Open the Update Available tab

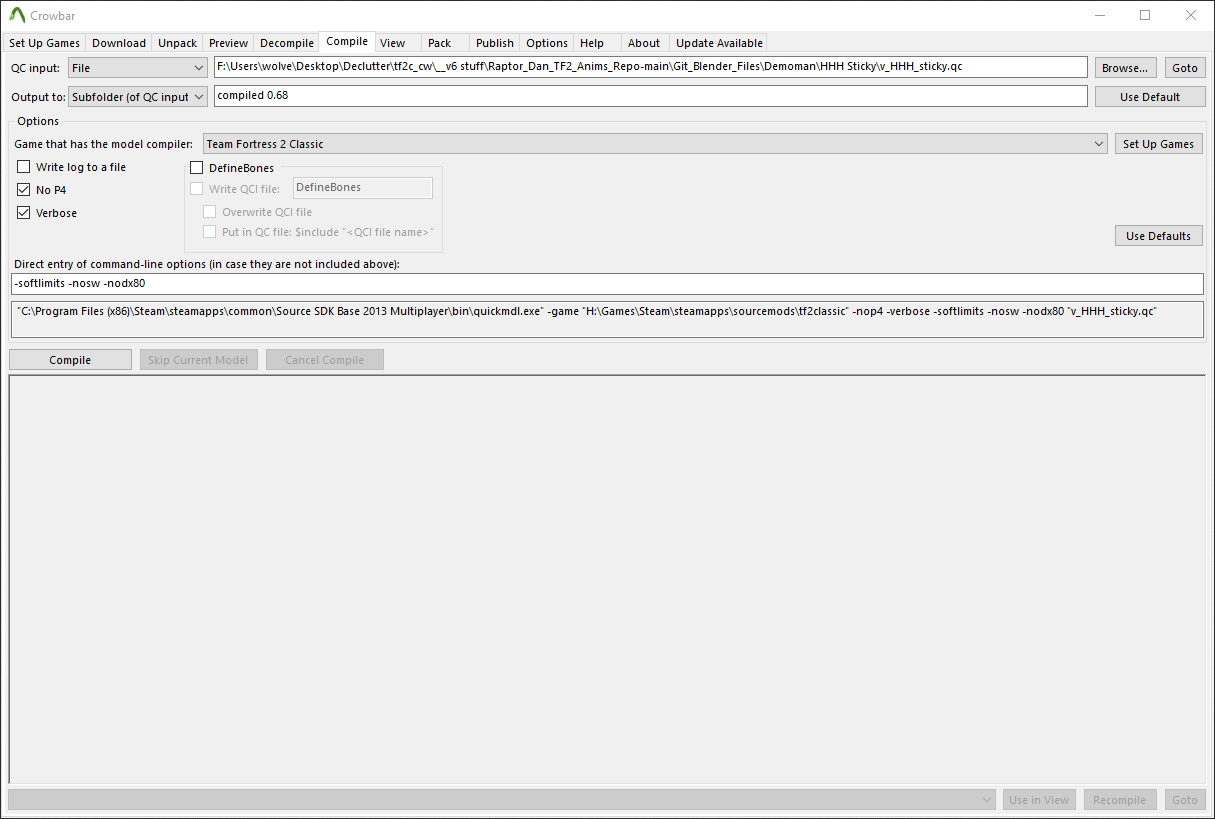(x=719, y=43)
